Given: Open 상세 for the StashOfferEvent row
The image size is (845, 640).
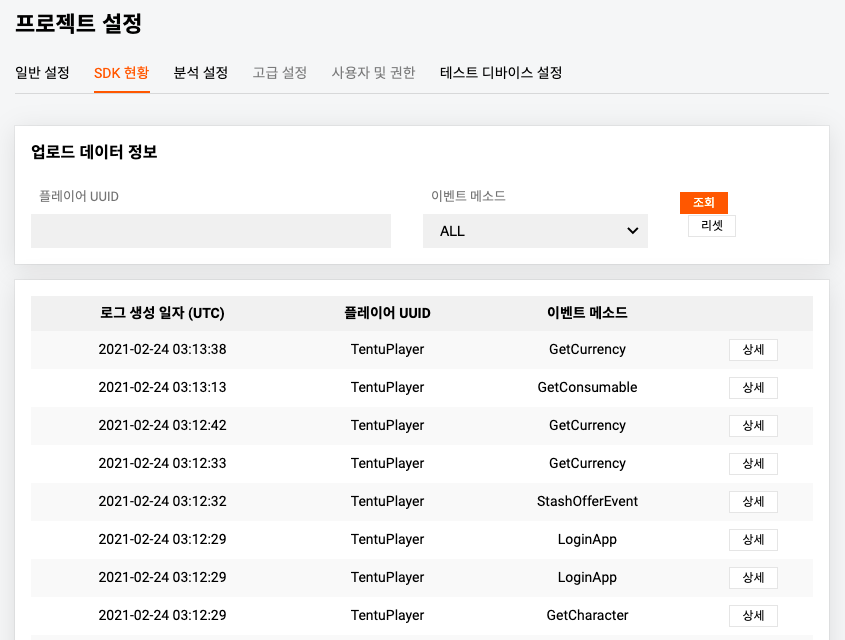Looking at the screenshot, I should [753, 502].
